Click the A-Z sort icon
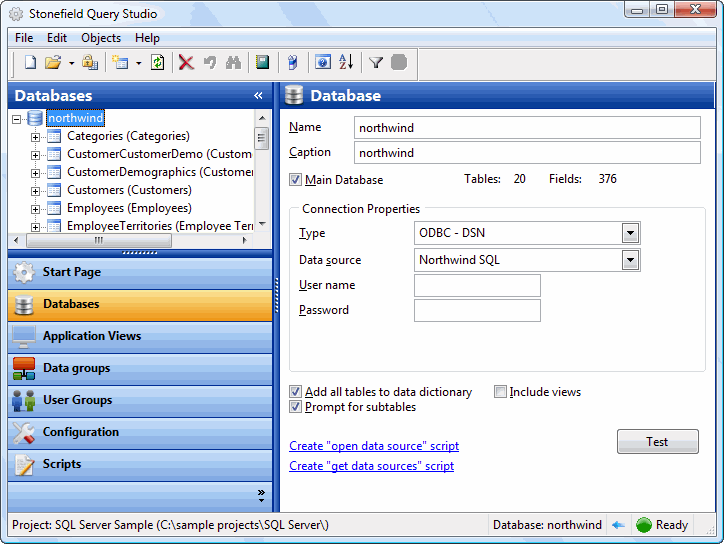 [x=346, y=62]
